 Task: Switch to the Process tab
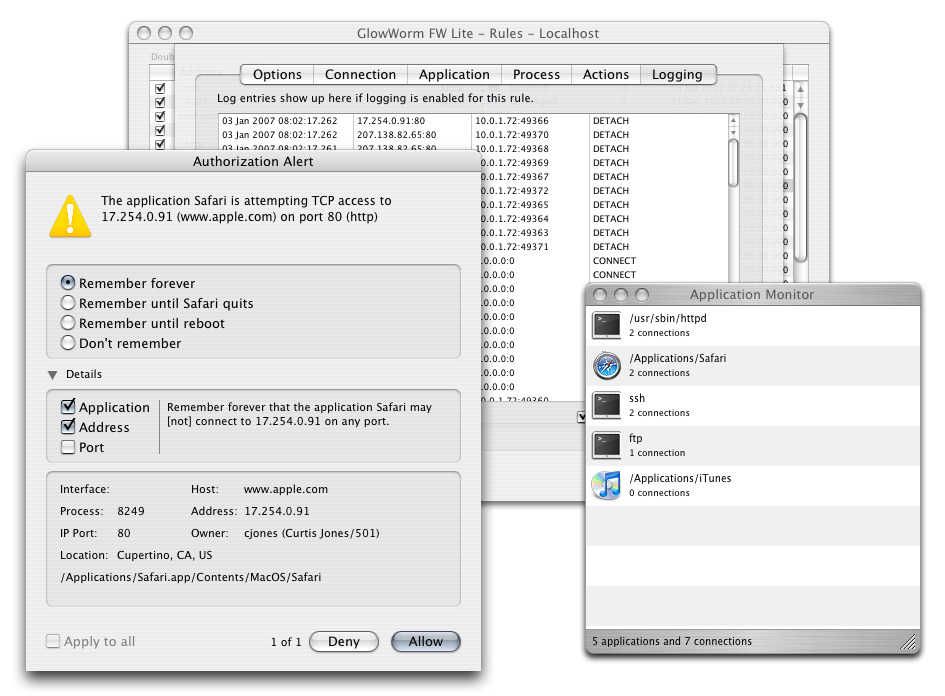pos(536,75)
